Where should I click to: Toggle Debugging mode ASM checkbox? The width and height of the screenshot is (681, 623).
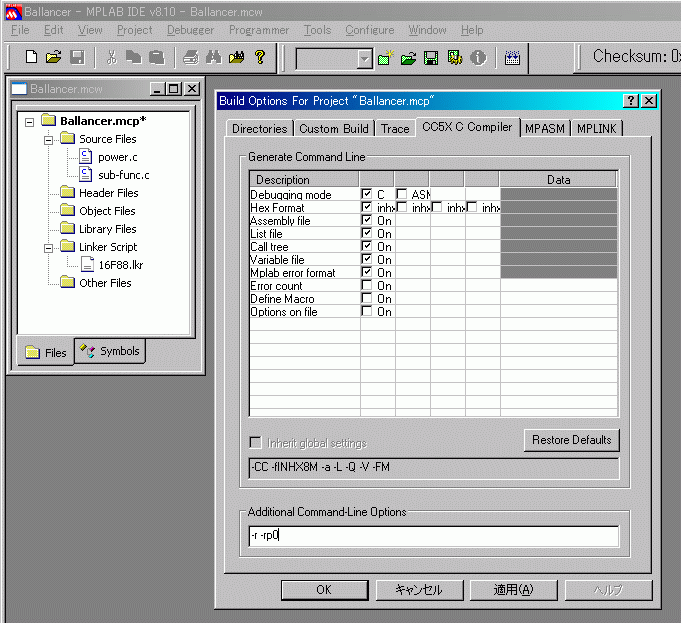[x=402, y=194]
